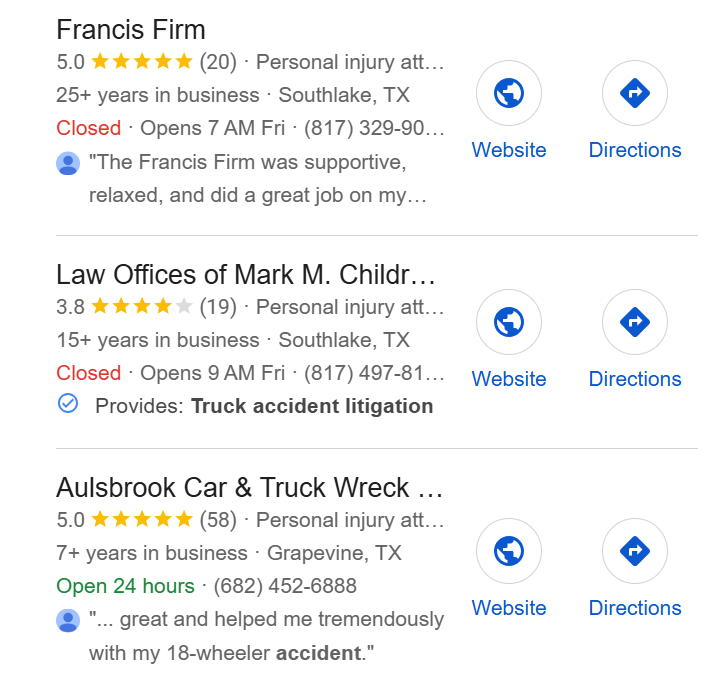Click the (58) review count for Aulsbrook

(x=218, y=520)
